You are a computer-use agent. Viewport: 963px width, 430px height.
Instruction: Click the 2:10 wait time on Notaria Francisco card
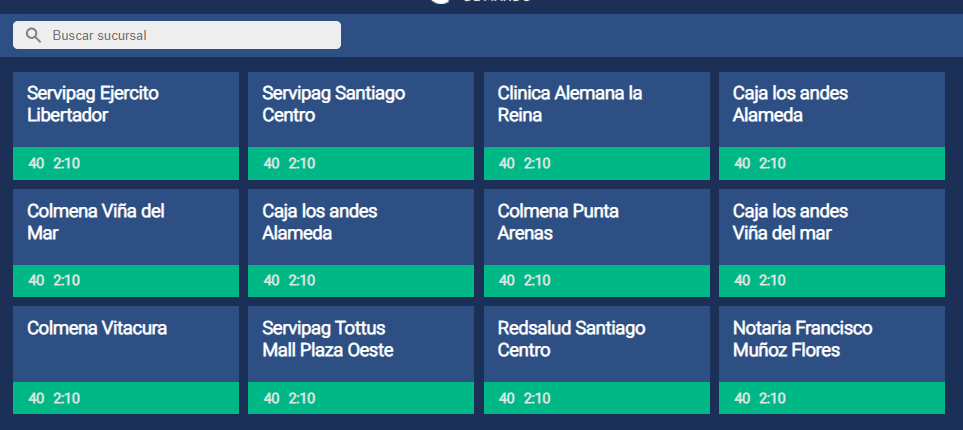(772, 398)
